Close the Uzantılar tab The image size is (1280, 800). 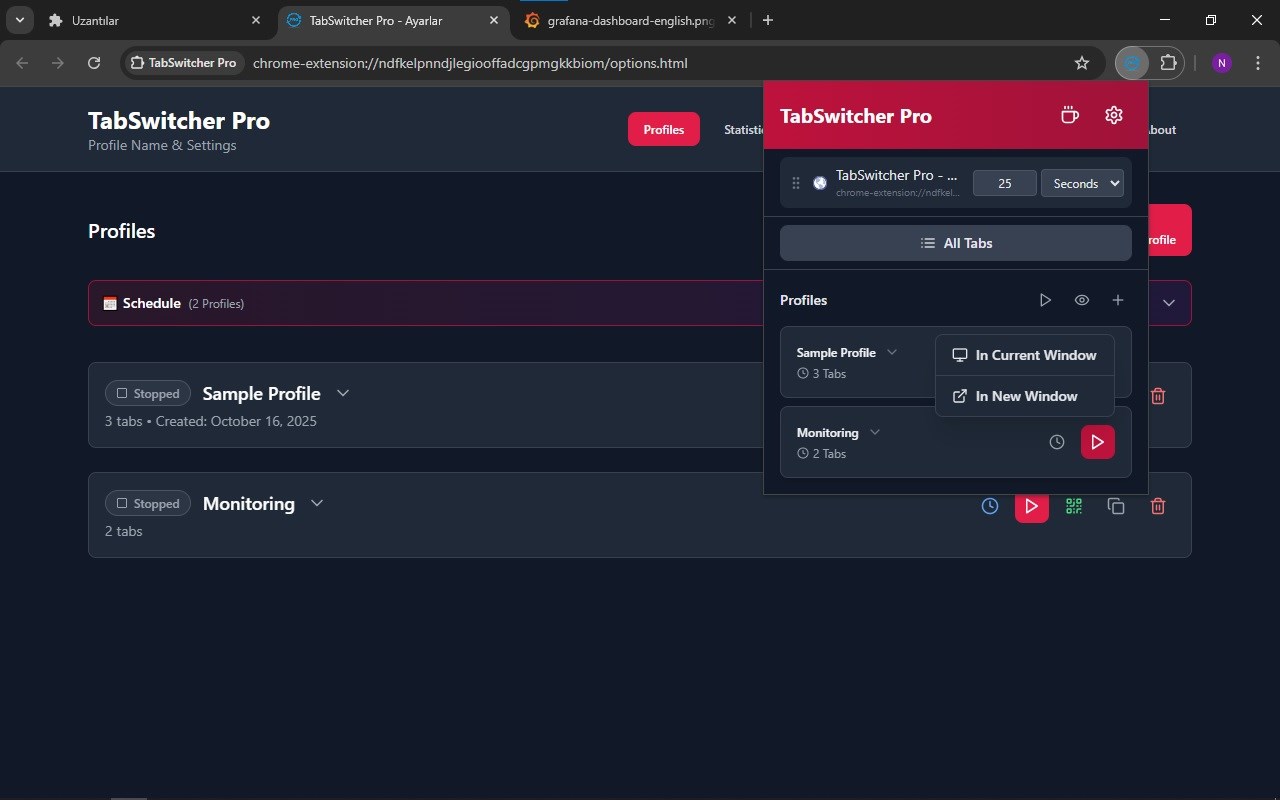256,20
